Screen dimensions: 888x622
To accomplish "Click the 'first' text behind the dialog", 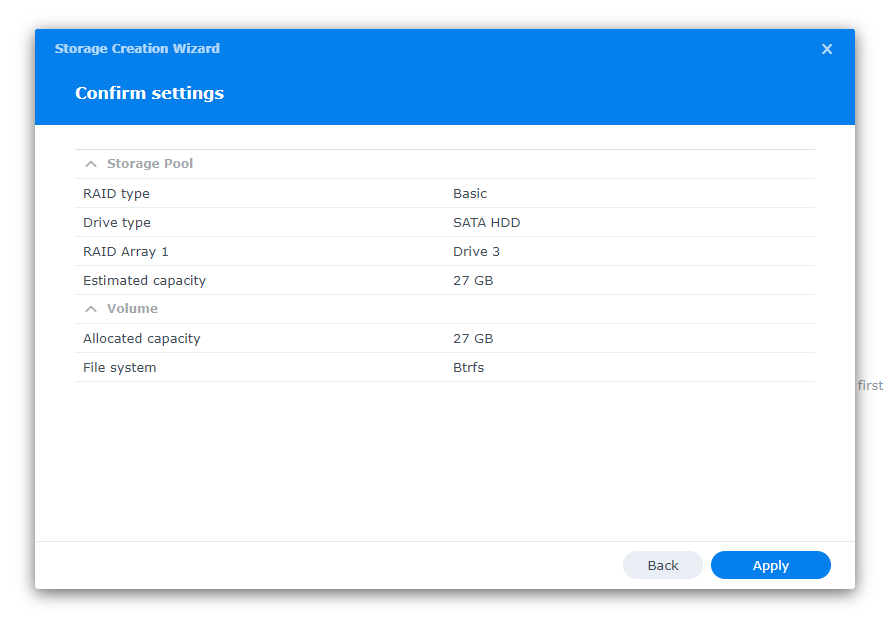I will pyautogui.click(x=870, y=385).
